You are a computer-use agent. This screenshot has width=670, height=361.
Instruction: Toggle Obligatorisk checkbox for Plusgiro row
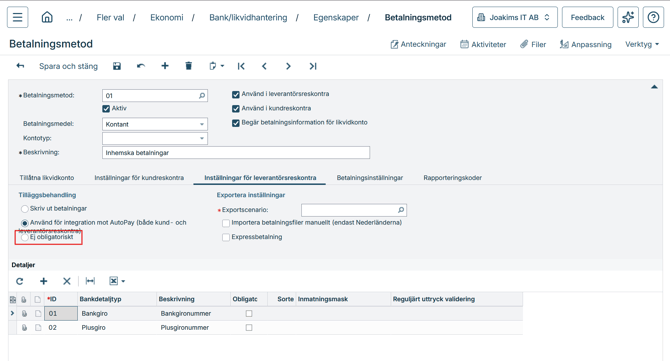pyautogui.click(x=249, y=328)
